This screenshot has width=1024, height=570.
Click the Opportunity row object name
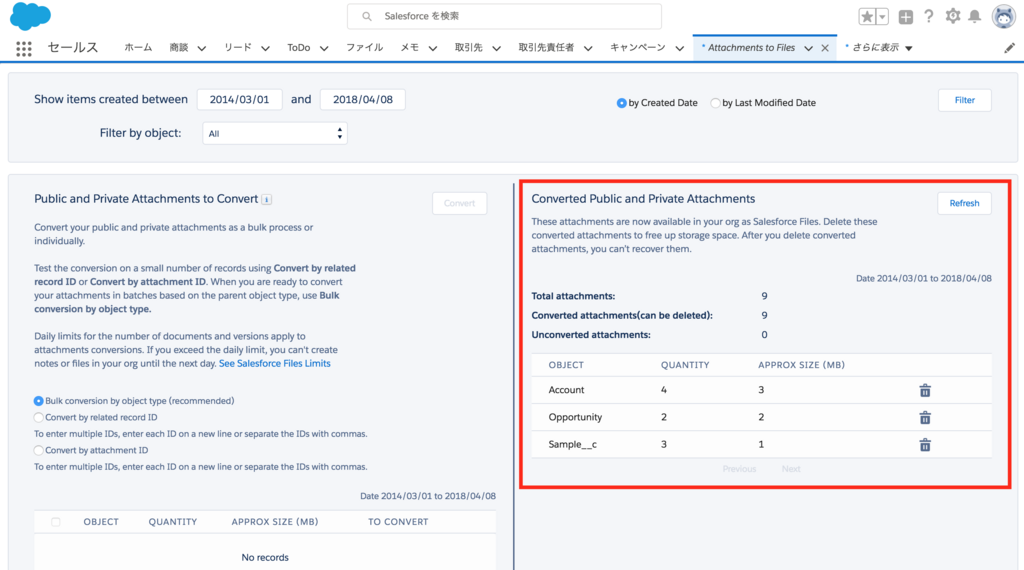(x=575, y=417)
